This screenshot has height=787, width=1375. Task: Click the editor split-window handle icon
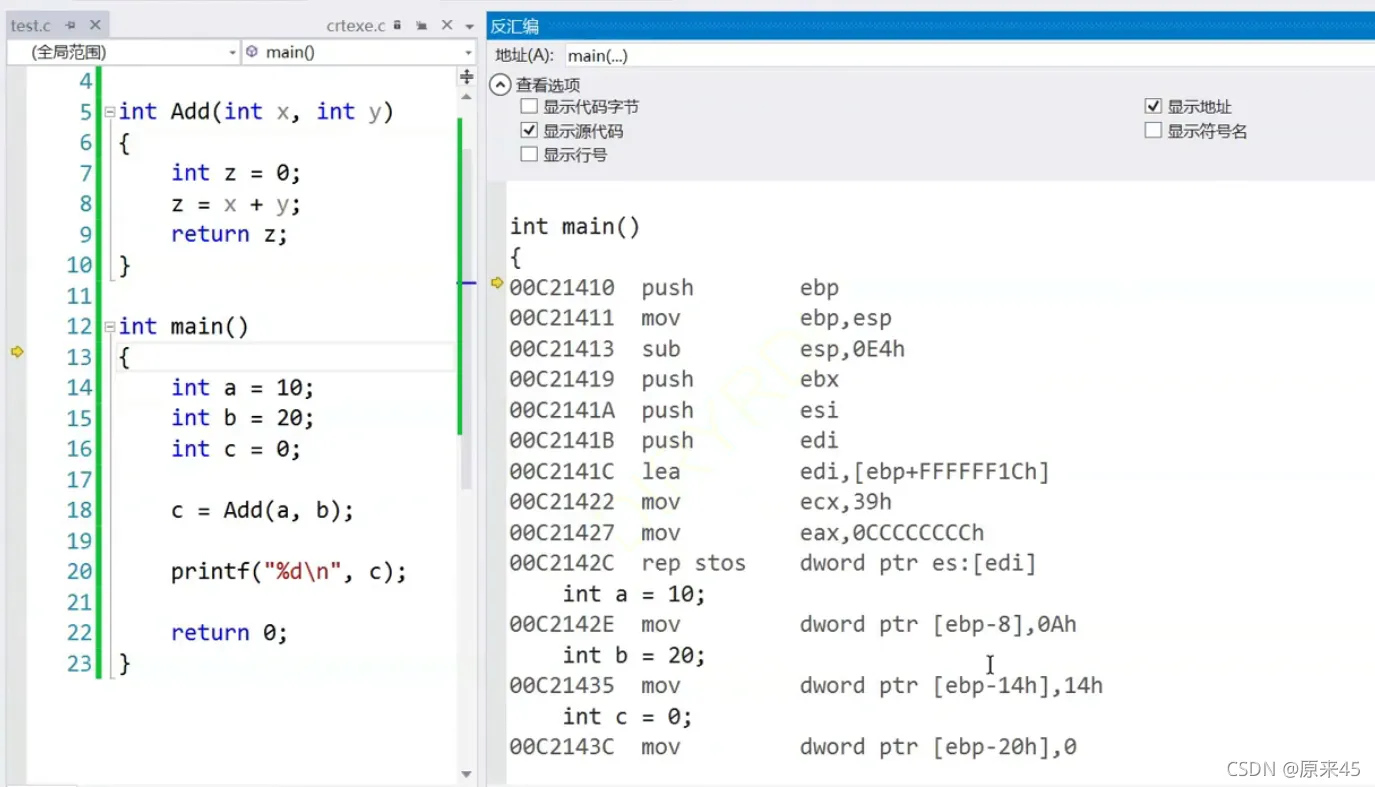coord(466,76)
